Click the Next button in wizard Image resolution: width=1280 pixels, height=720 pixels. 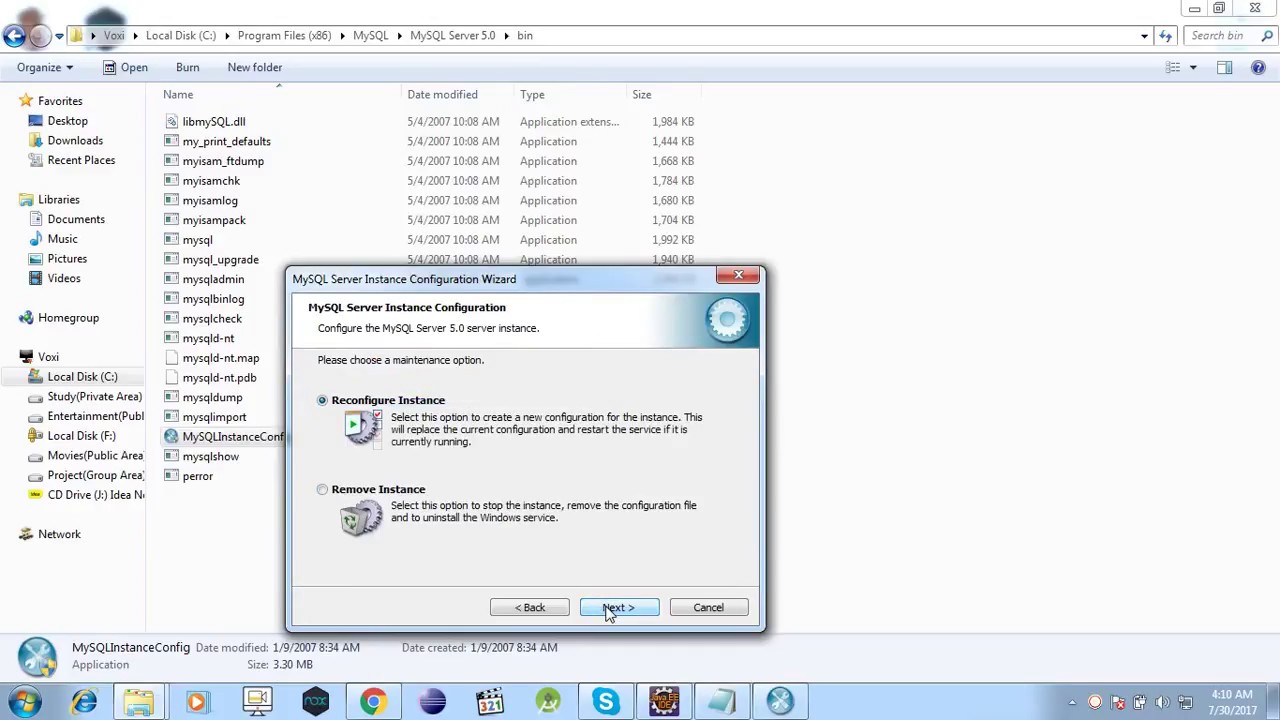(619, 607)
